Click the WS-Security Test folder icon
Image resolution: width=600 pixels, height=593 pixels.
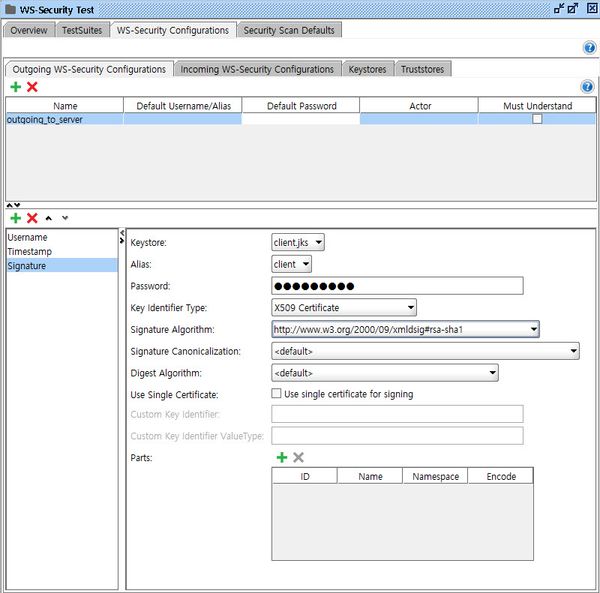(x=10, y=9)
